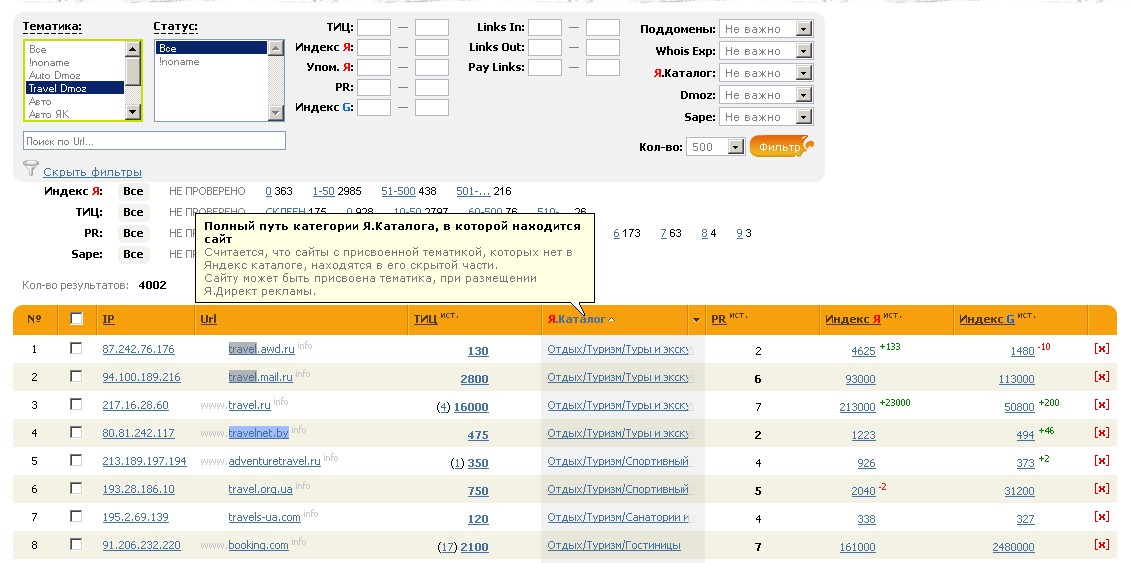Open info for adventuretravel.ru
The height and width of the screenshot is (563, 1131).
(331, 459)
